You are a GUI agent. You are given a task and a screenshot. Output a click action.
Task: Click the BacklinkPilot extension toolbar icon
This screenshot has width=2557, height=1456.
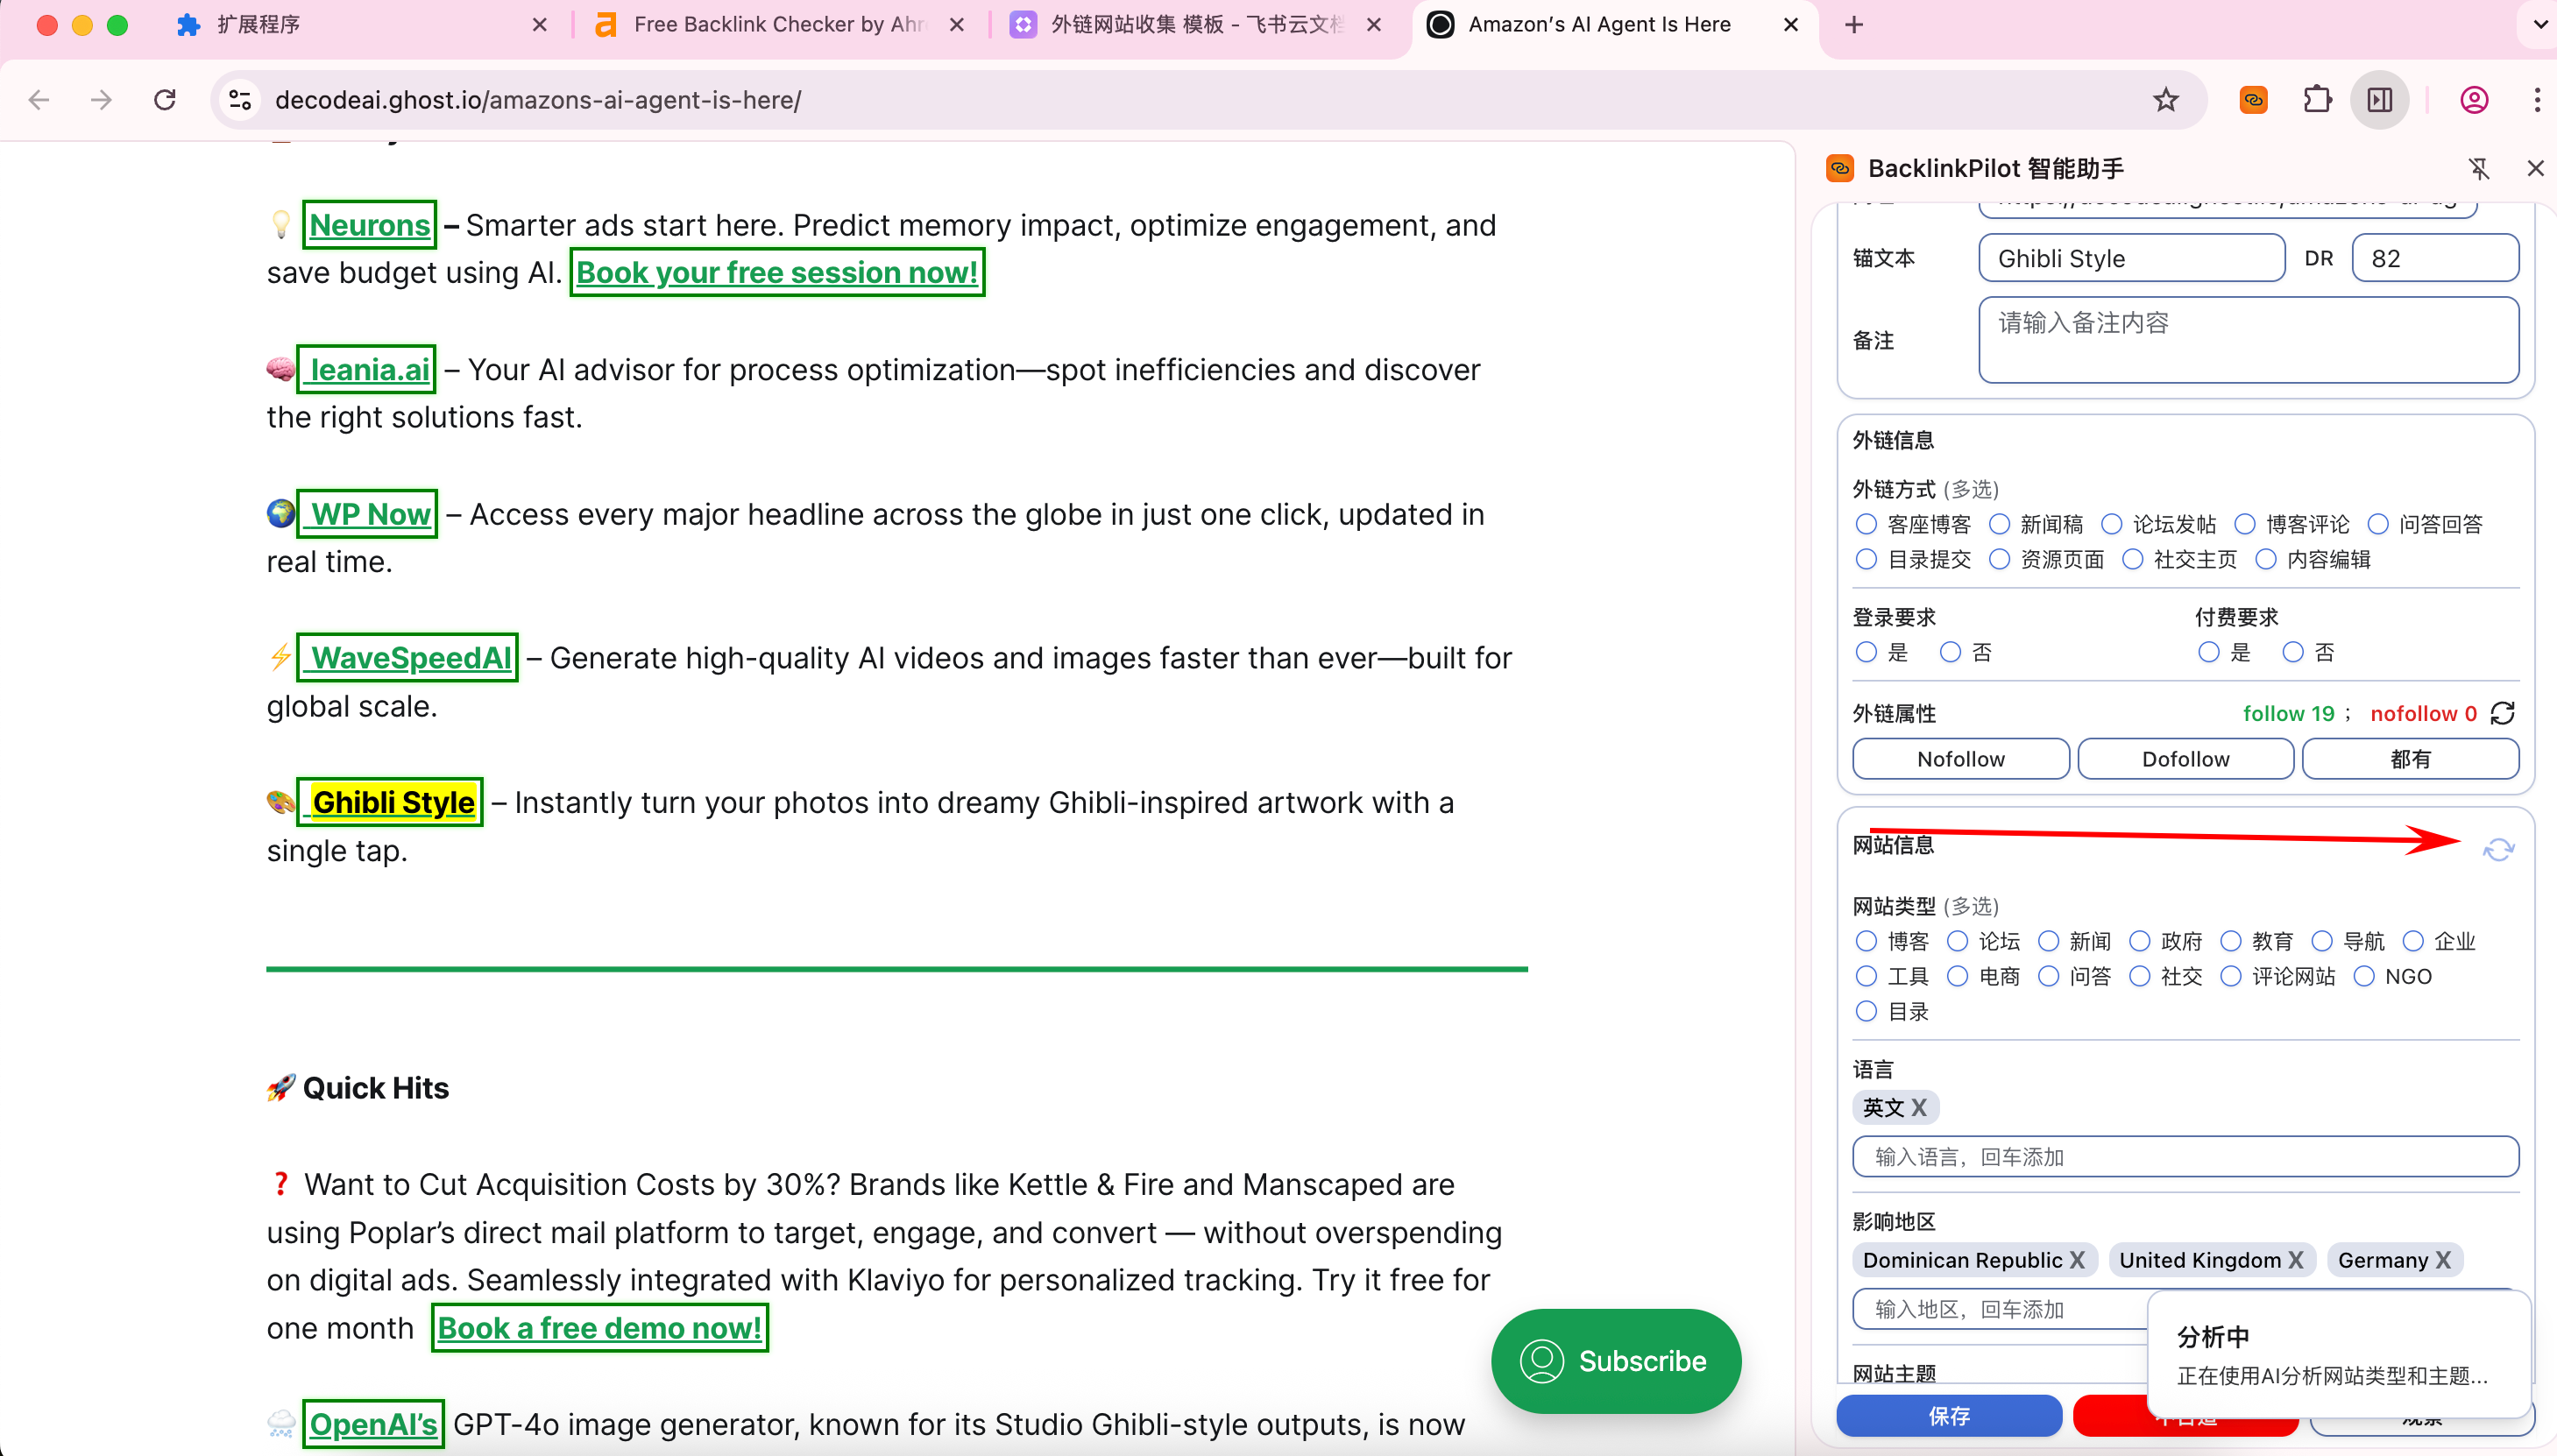(2253, 100)
